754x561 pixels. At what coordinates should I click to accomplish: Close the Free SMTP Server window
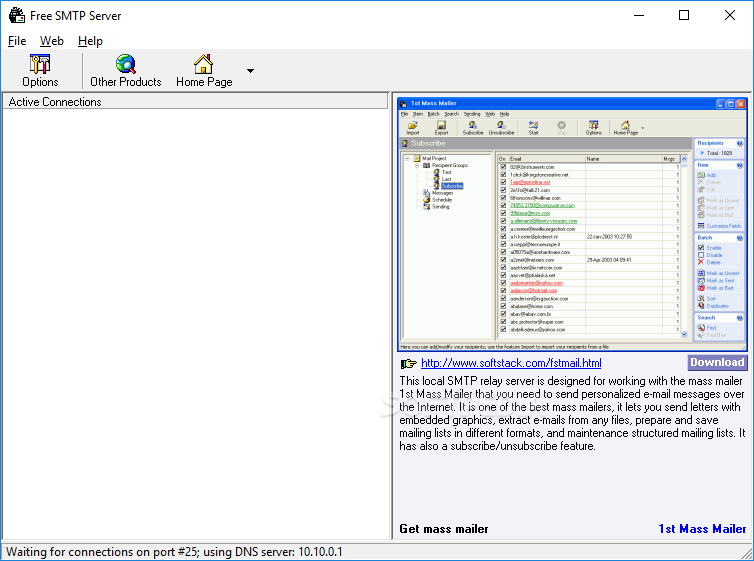coord(729,15)
